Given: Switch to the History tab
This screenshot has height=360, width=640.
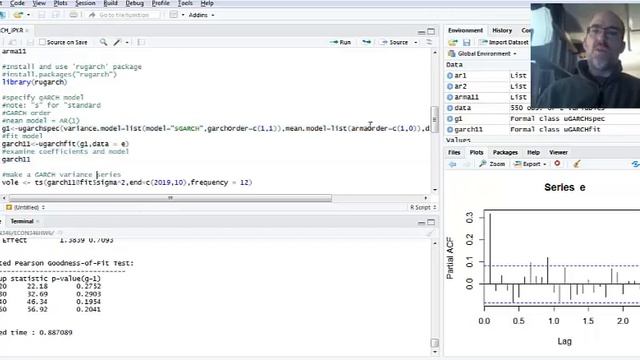Looking at the screenshot, I should [x=502, y=30].
